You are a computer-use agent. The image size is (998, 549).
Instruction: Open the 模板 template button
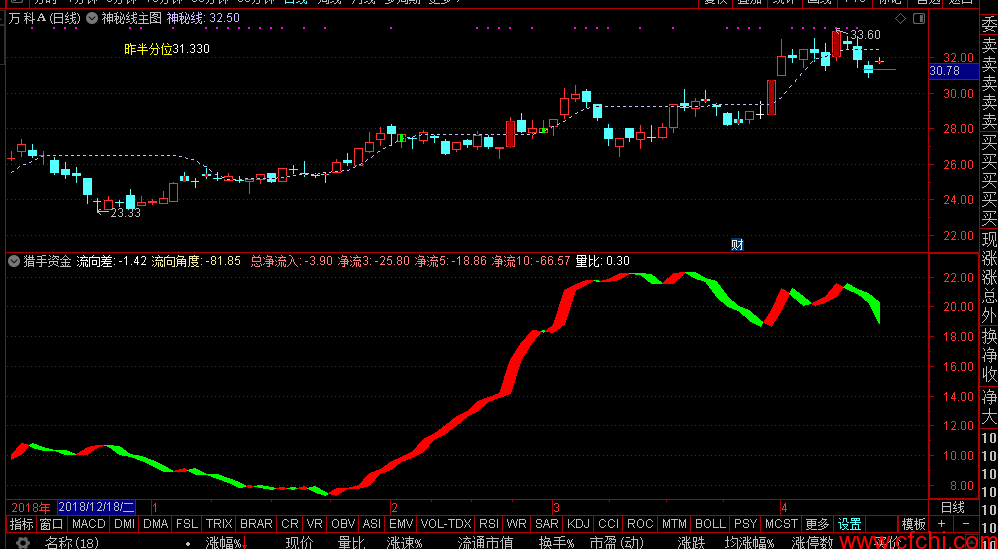(914, 524)
